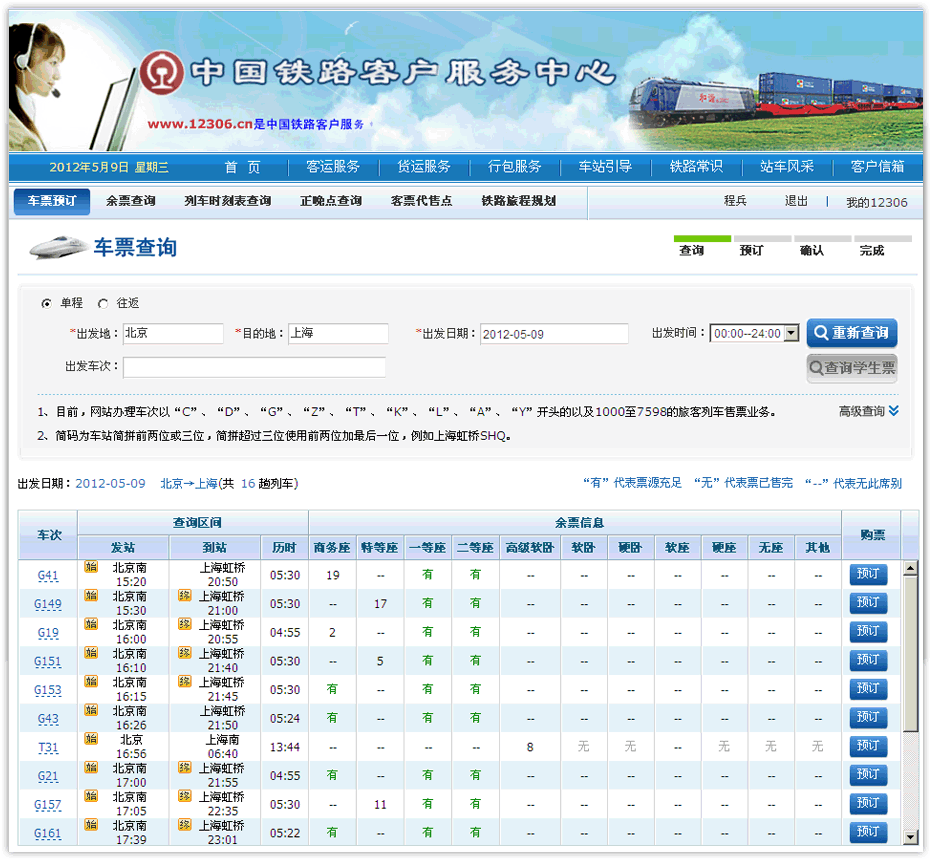The image size is (930, 862).
Task: Open train number G41 link
Action: (48, 575)
